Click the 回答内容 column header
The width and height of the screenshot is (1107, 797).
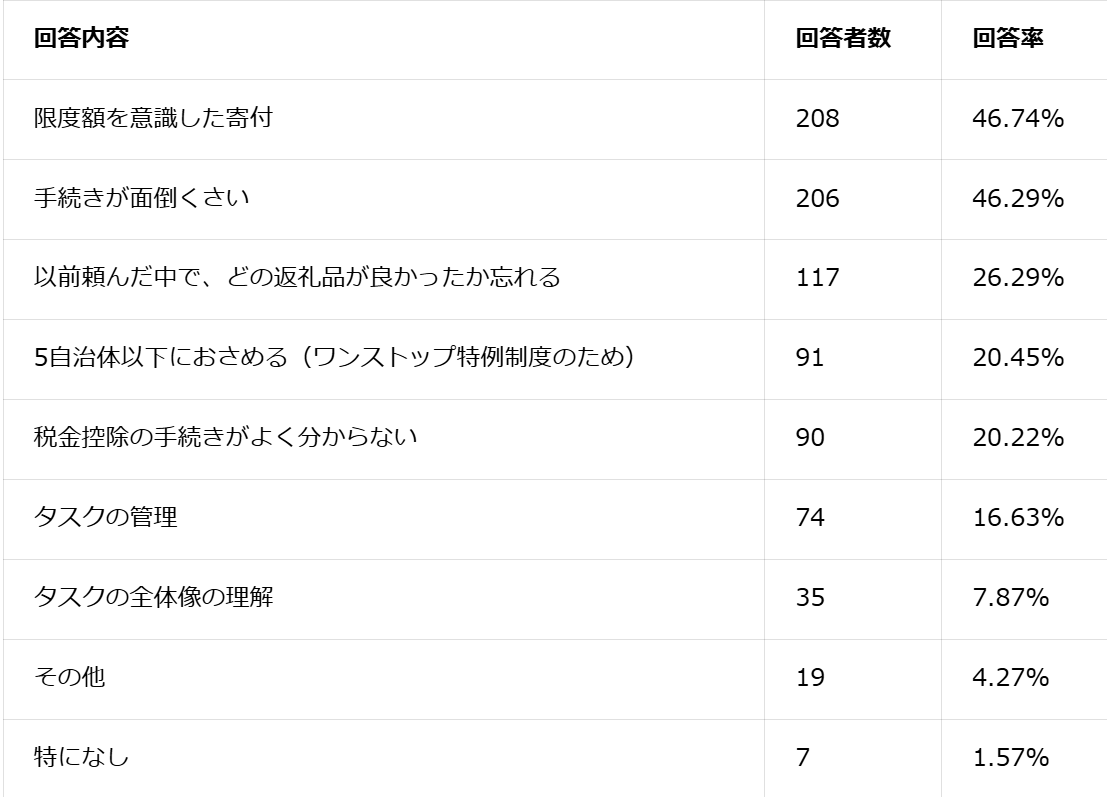tap(81, 39)
